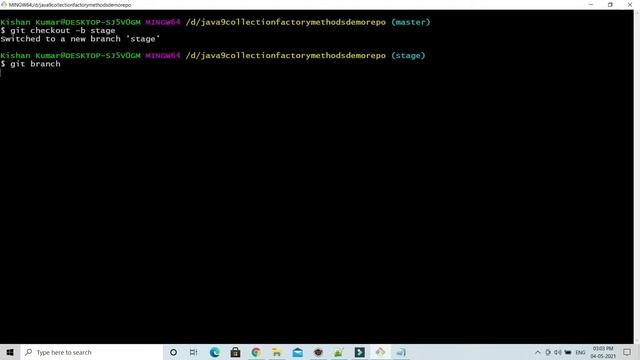Open File Explorer from the taskbar
640x360 pixels.
pyautogui.click(x=277, y=352)
